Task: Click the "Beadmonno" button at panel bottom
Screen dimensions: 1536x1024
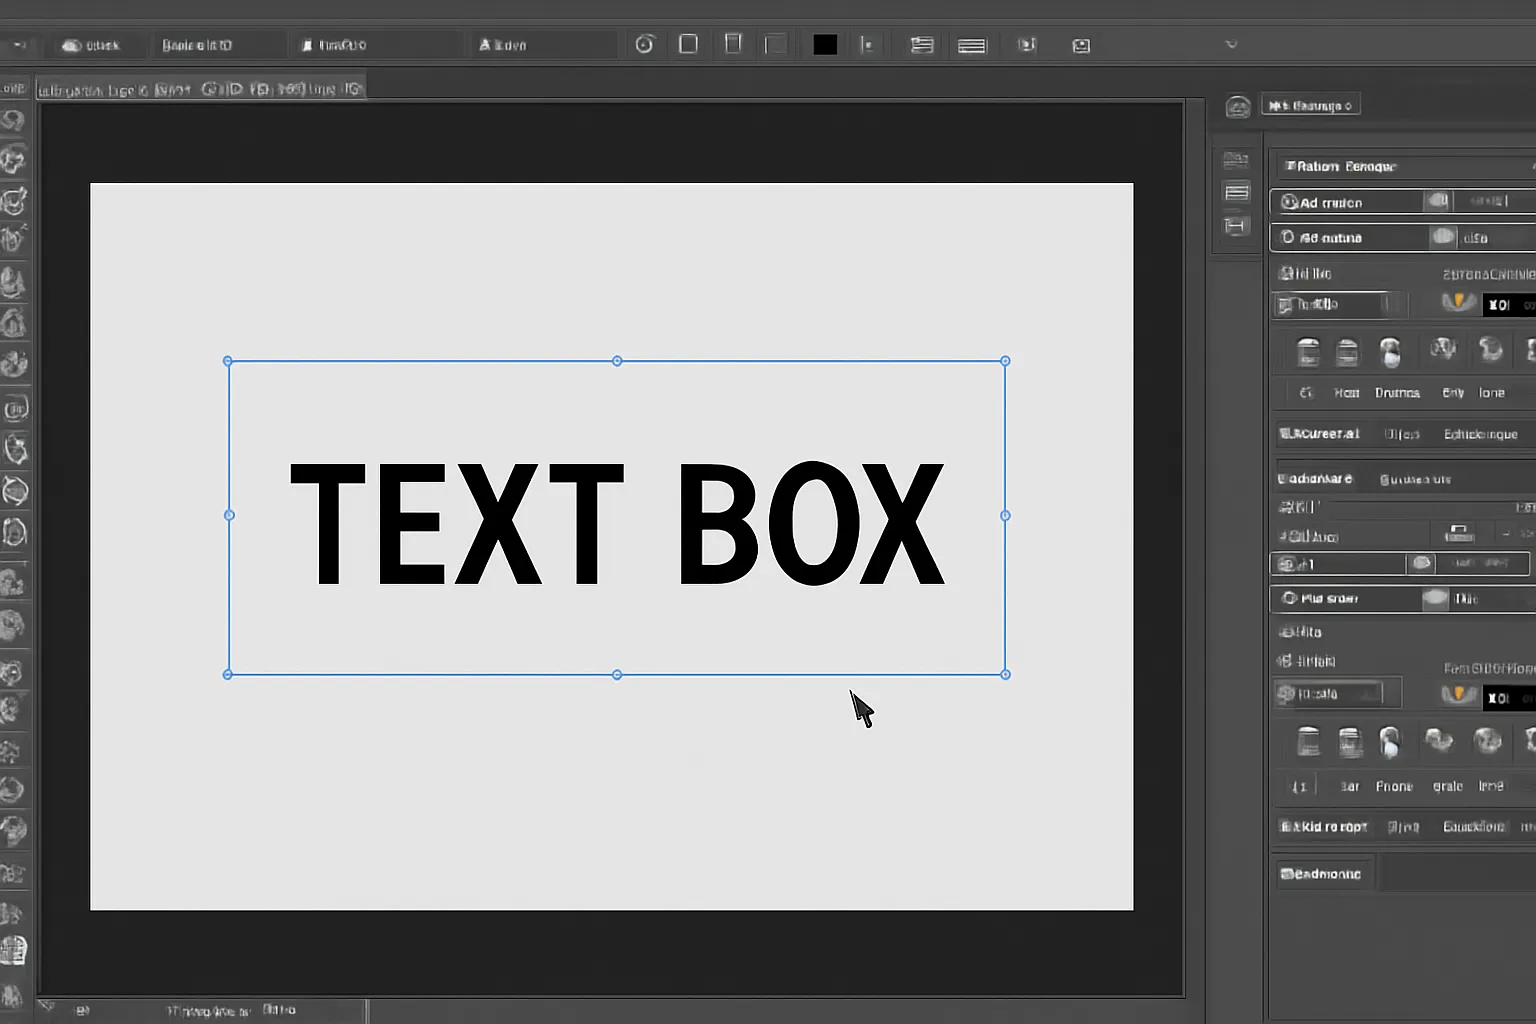Action: point(1323,873)
